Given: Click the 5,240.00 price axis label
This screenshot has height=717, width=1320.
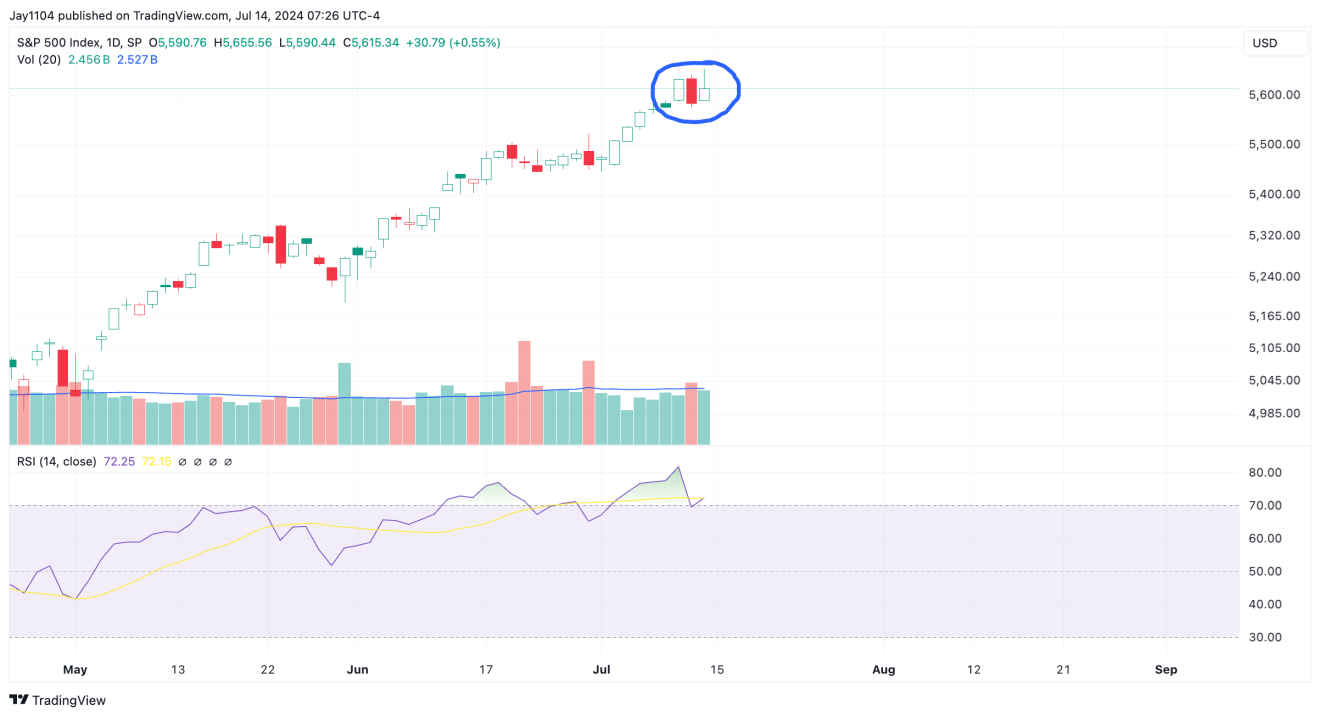Looking at the screenshot, I should (1274, 276).
